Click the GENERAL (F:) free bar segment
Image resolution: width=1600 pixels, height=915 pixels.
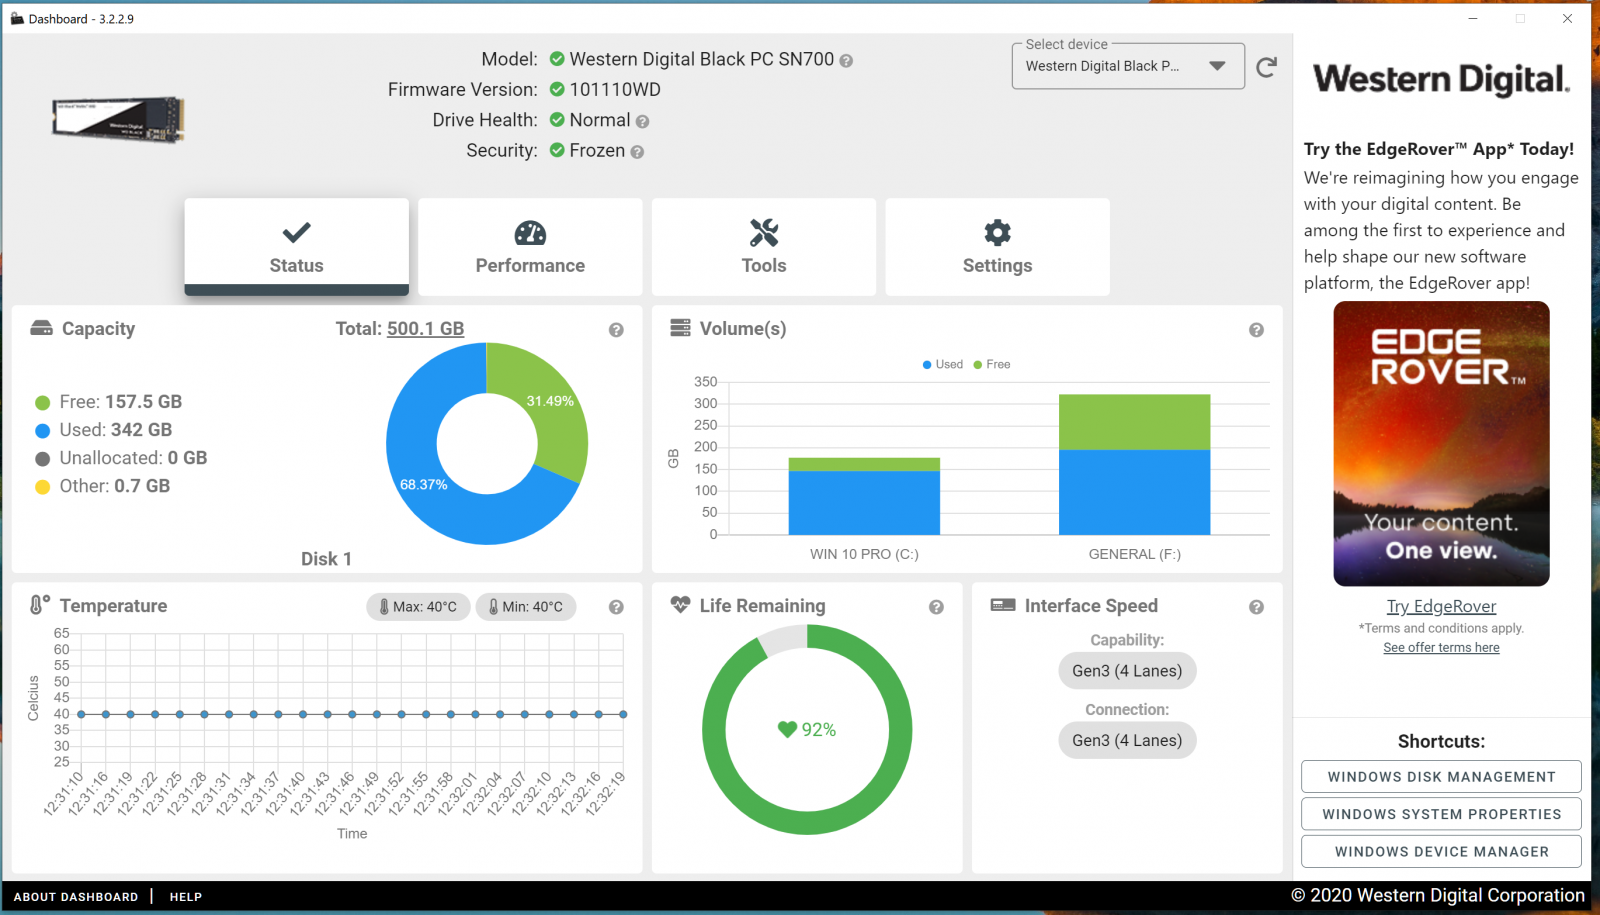1134,422
